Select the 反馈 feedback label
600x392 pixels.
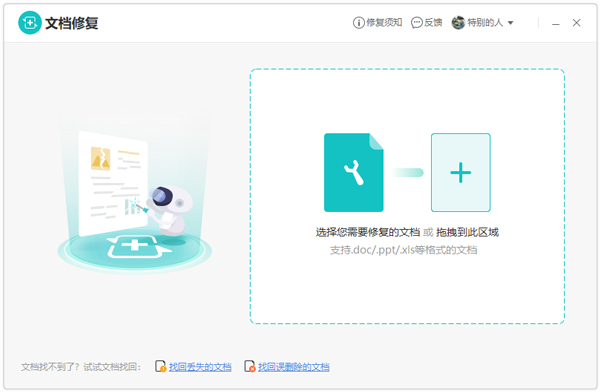coord(433,23)
